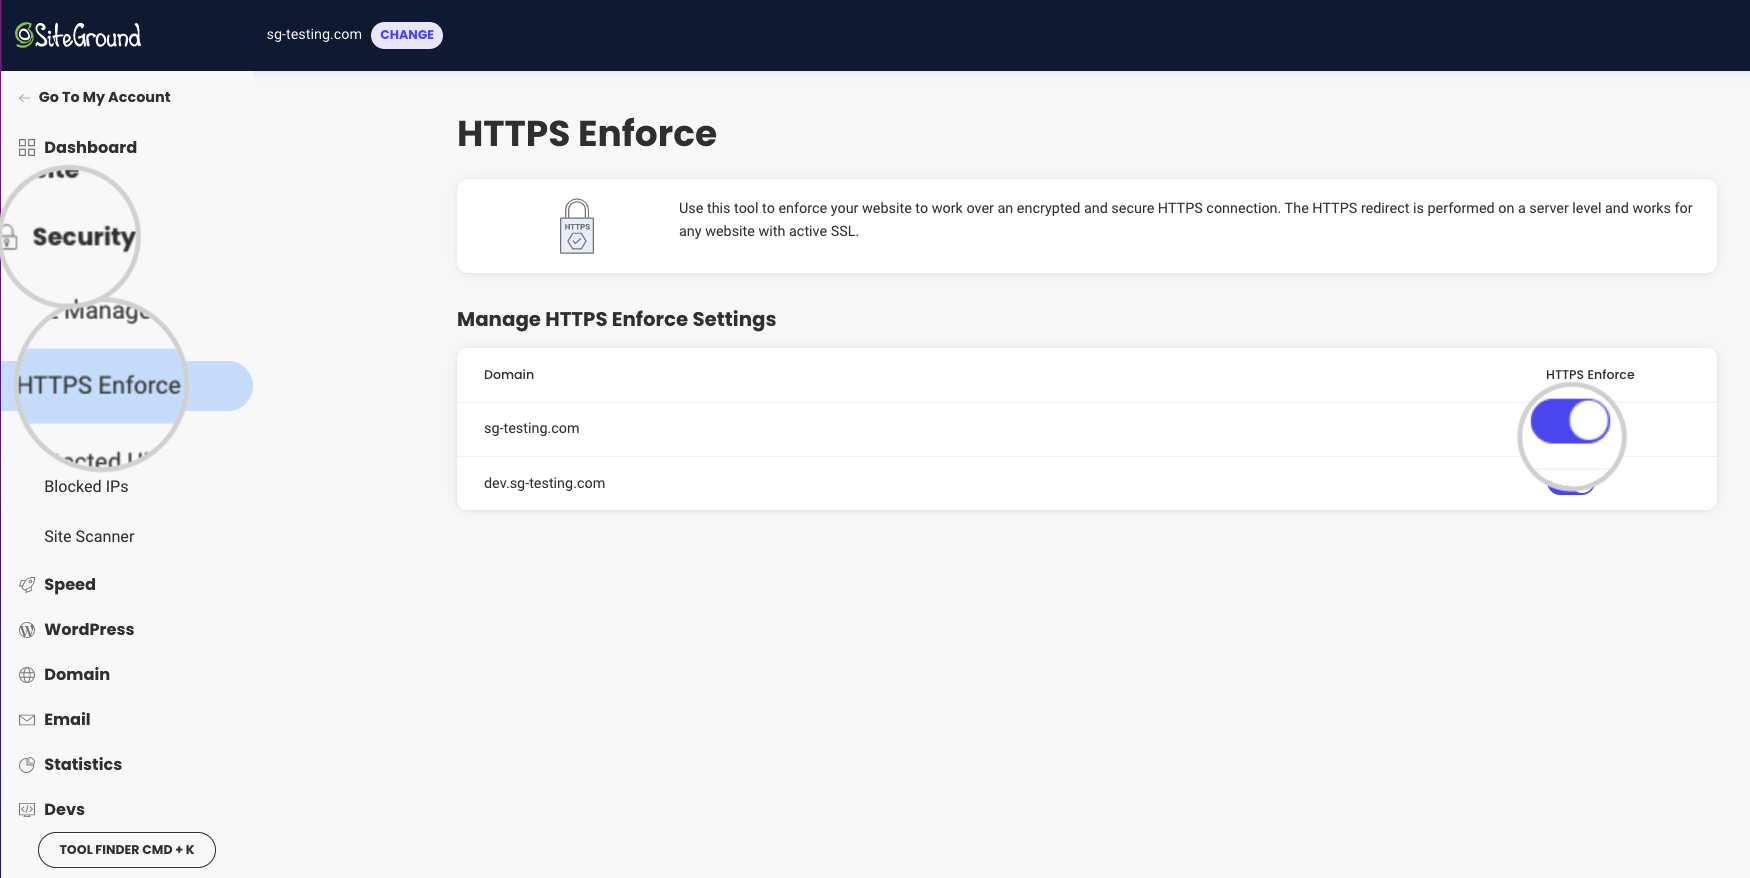
Task: Click the Email envelope icon
Action: tap(27, 720)
